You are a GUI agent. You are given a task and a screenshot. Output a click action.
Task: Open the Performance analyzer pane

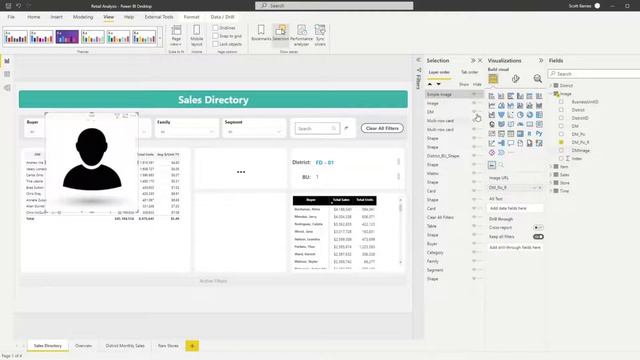[301, 35]
